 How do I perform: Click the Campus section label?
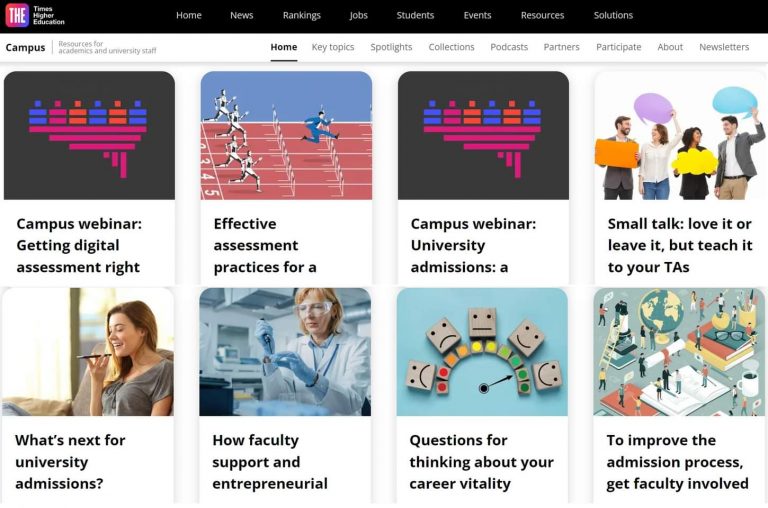coord(25,48)
